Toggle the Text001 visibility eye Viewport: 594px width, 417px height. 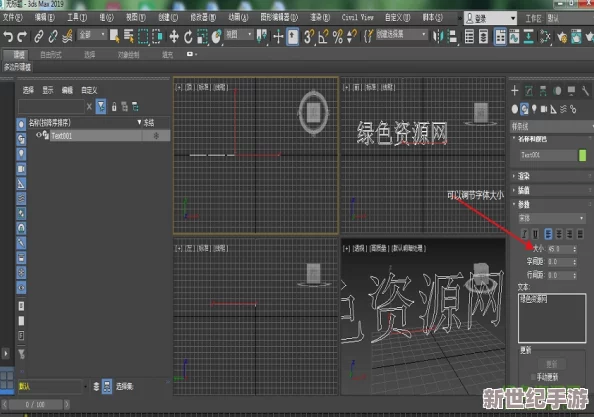tap(38, 135)
